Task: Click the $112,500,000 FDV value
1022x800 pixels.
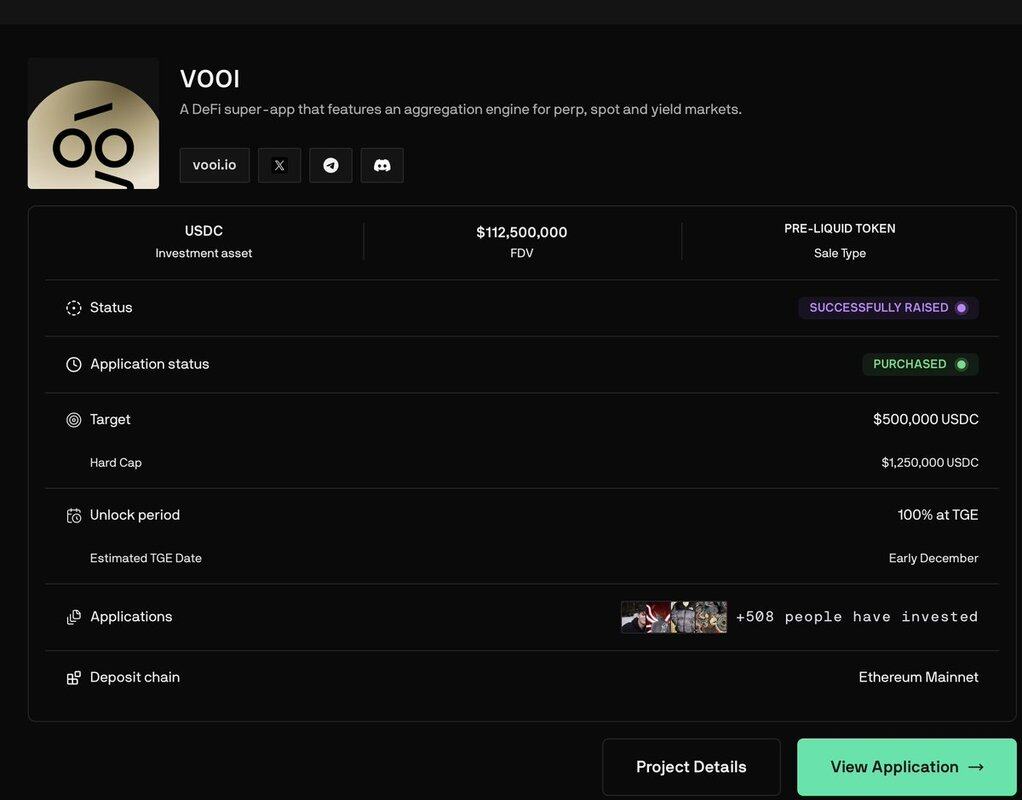Action: [522, 232]
